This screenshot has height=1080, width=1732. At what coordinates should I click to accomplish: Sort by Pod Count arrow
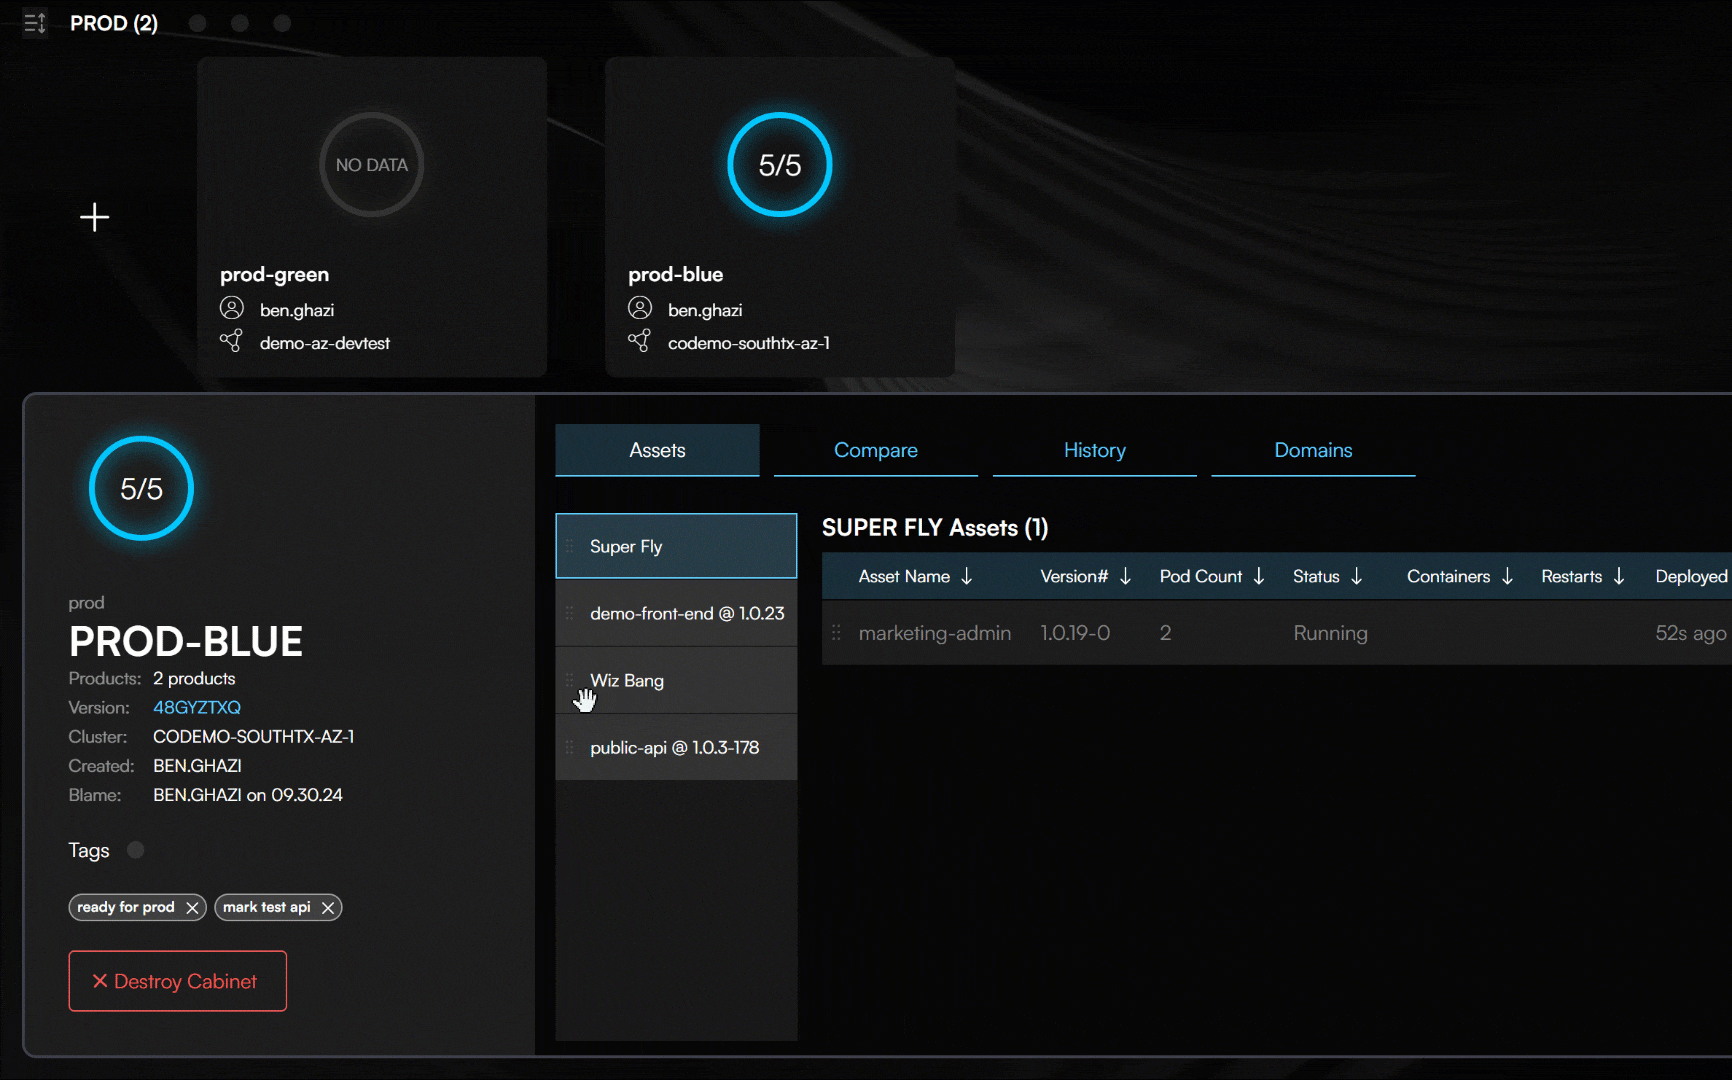click(1259, 576)
